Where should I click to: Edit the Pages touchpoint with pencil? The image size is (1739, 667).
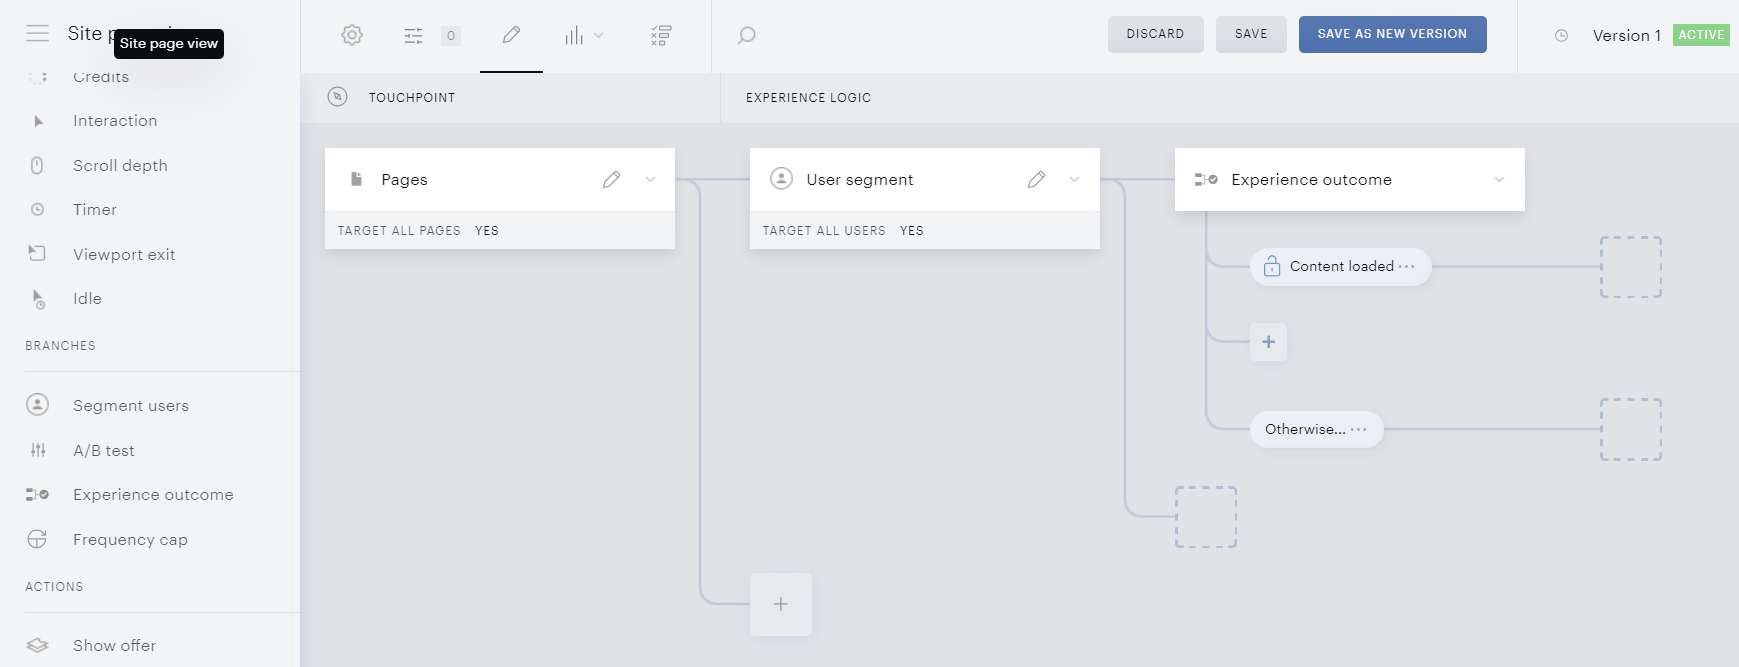611,180
